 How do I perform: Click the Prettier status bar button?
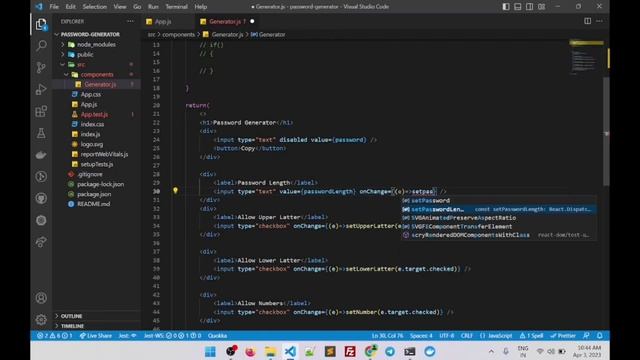[563, 336]
